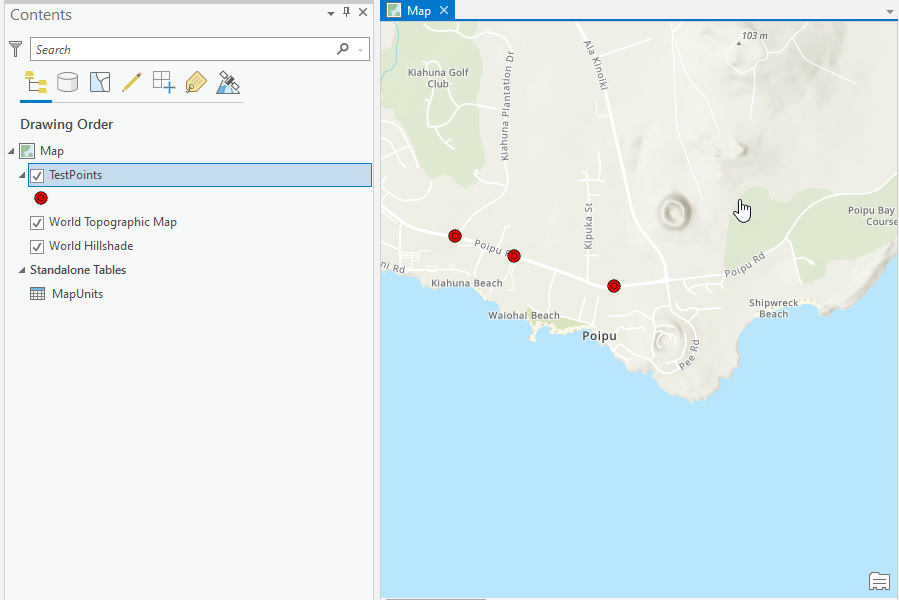
Task: Click in the Contents search box
Action: [x=185, y=49]
